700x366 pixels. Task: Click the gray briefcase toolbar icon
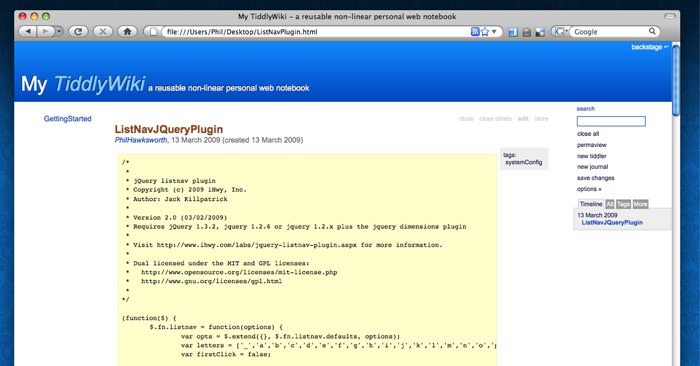click(527, 32)
